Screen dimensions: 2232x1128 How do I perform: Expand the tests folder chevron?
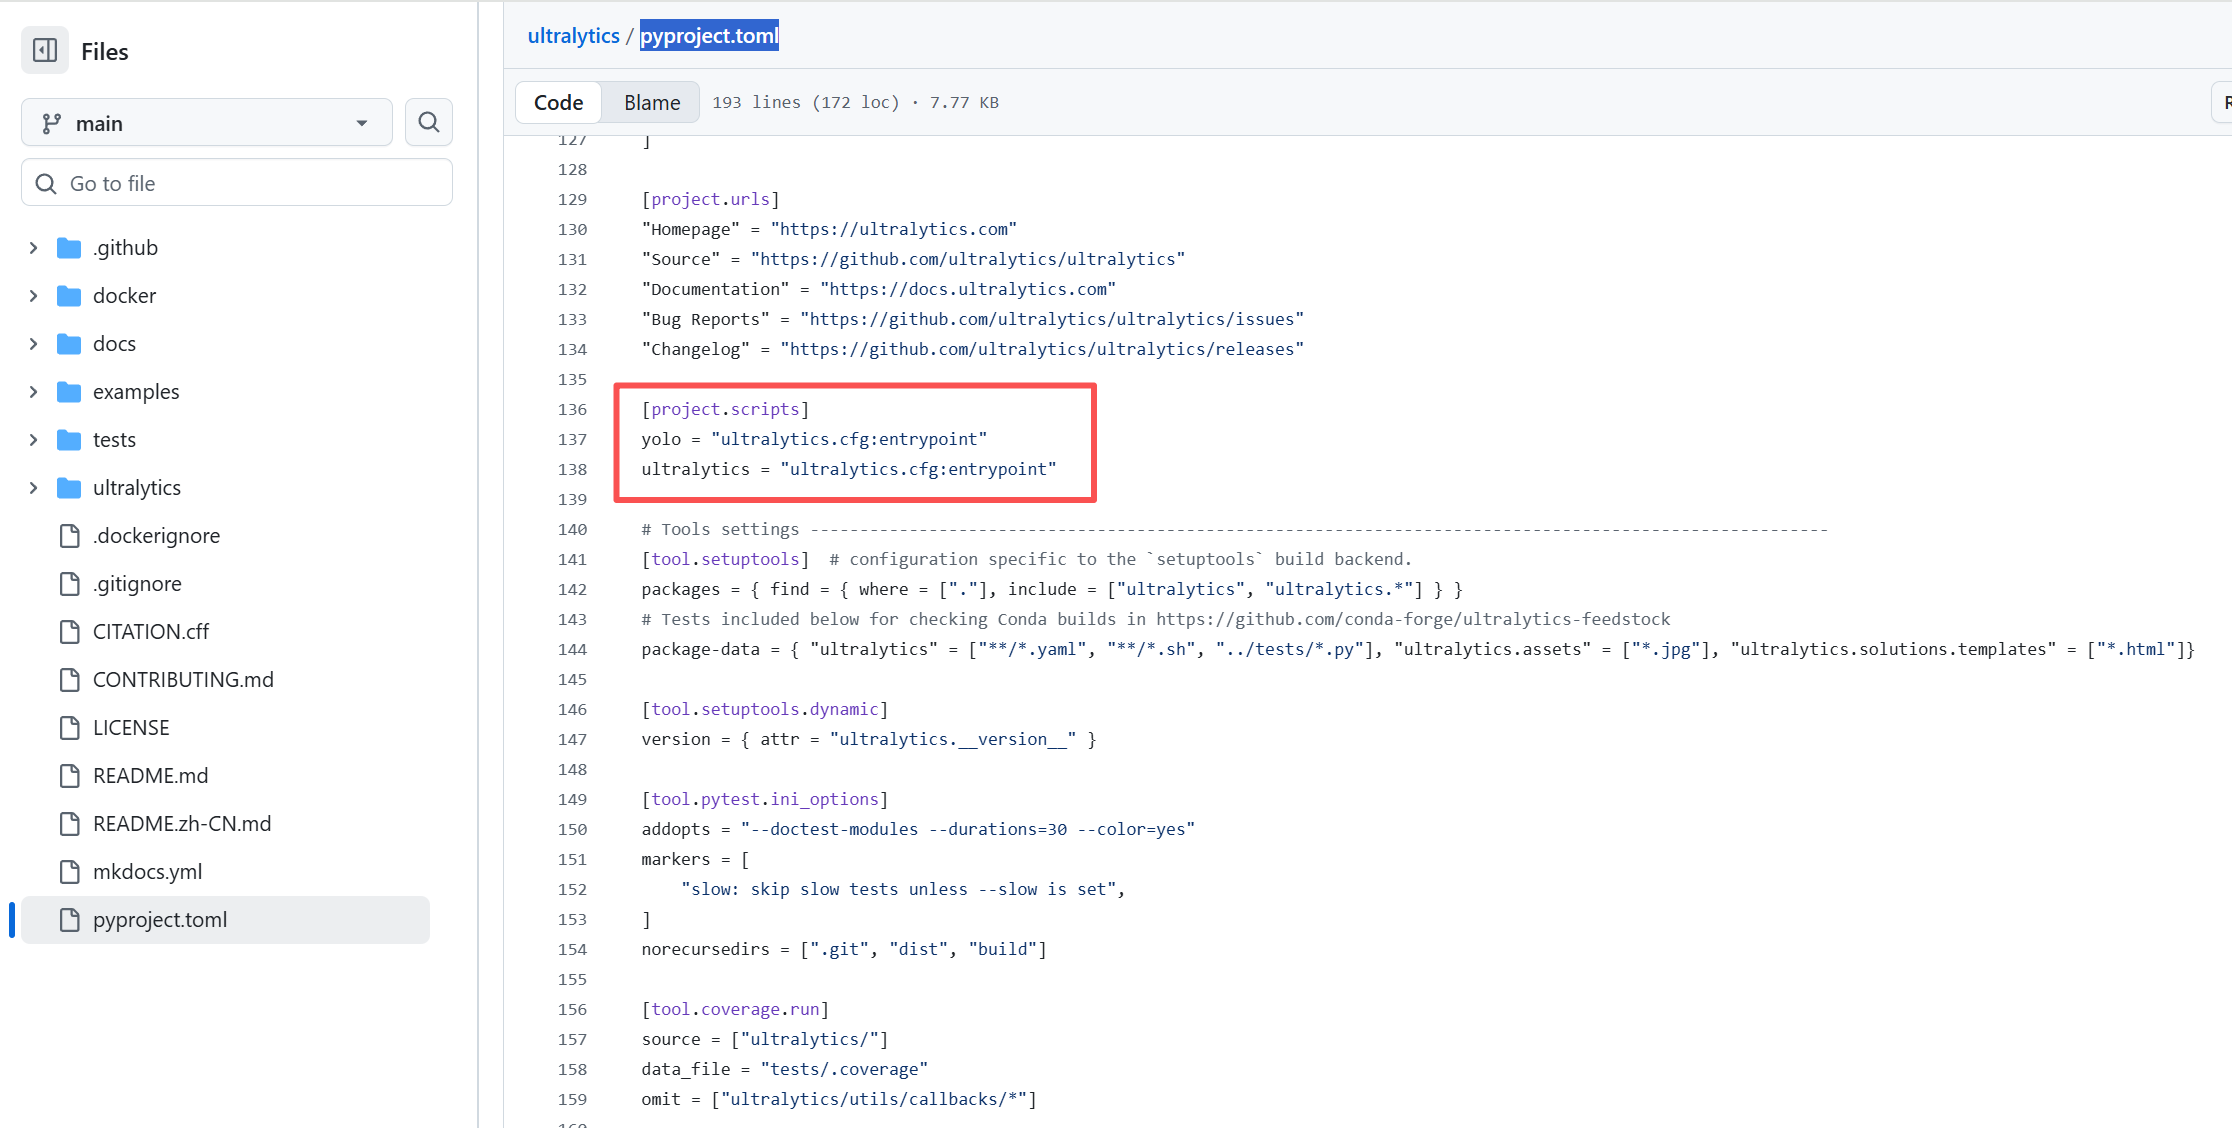pyautogui.click(x=33, y=440)
